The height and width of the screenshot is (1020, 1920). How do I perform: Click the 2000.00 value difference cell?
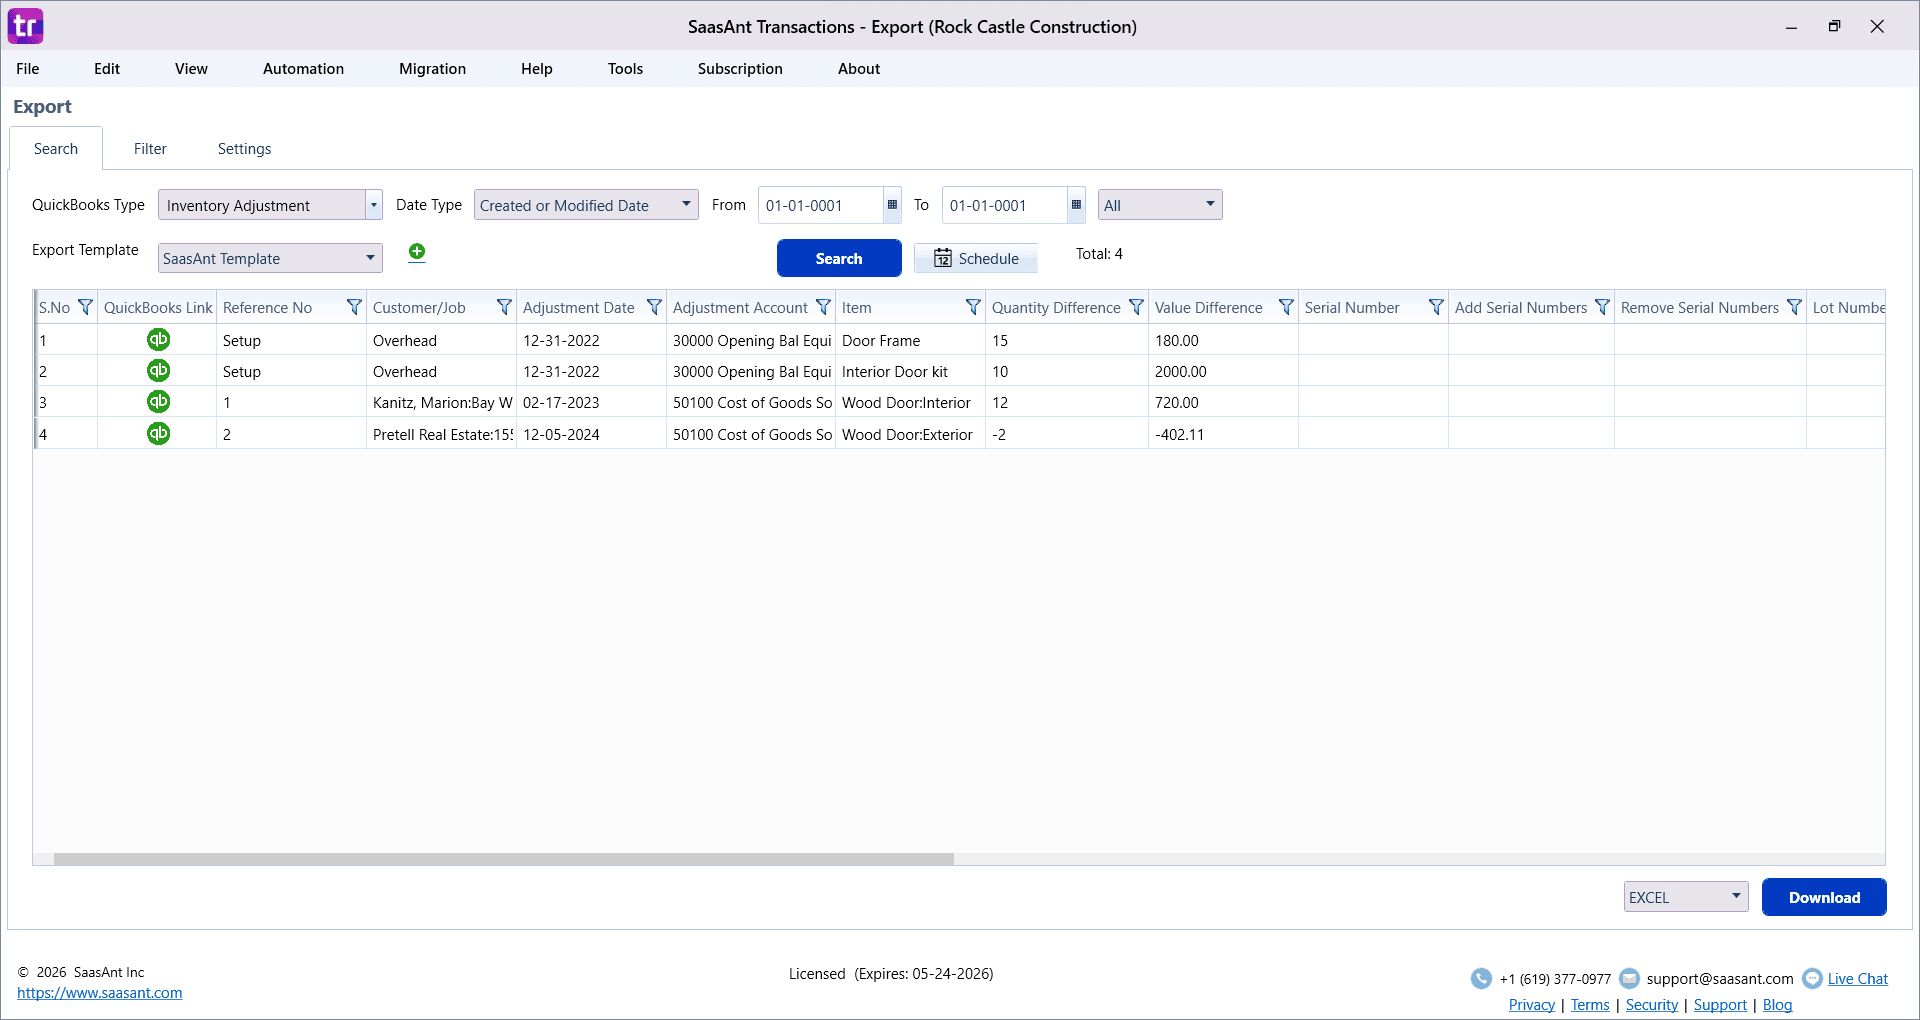click(1223, 371)
